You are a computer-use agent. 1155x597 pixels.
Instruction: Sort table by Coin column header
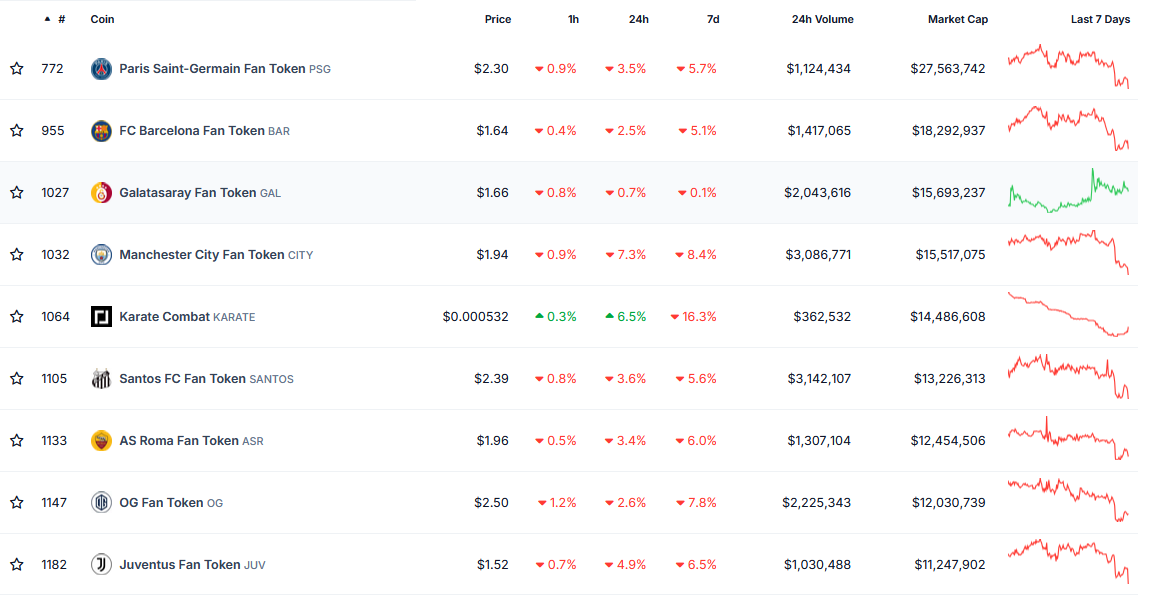coord(102,19)
